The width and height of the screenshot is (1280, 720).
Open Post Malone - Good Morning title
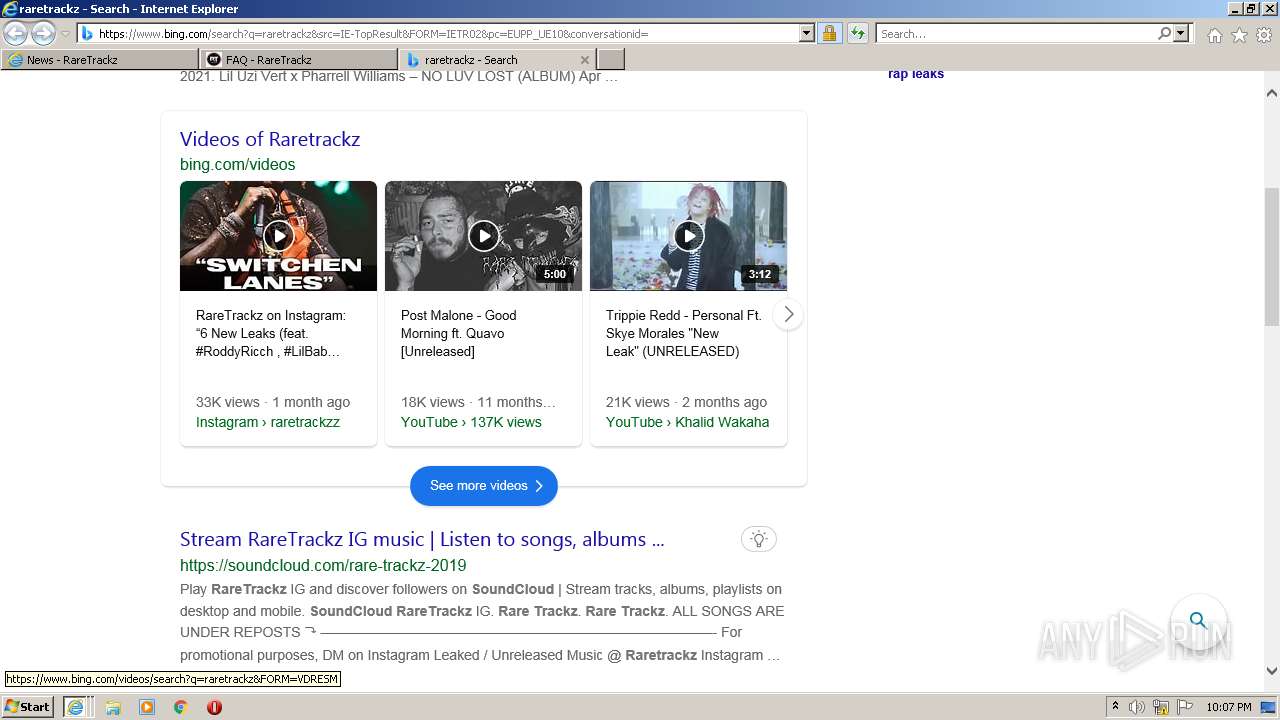point(459,333)
